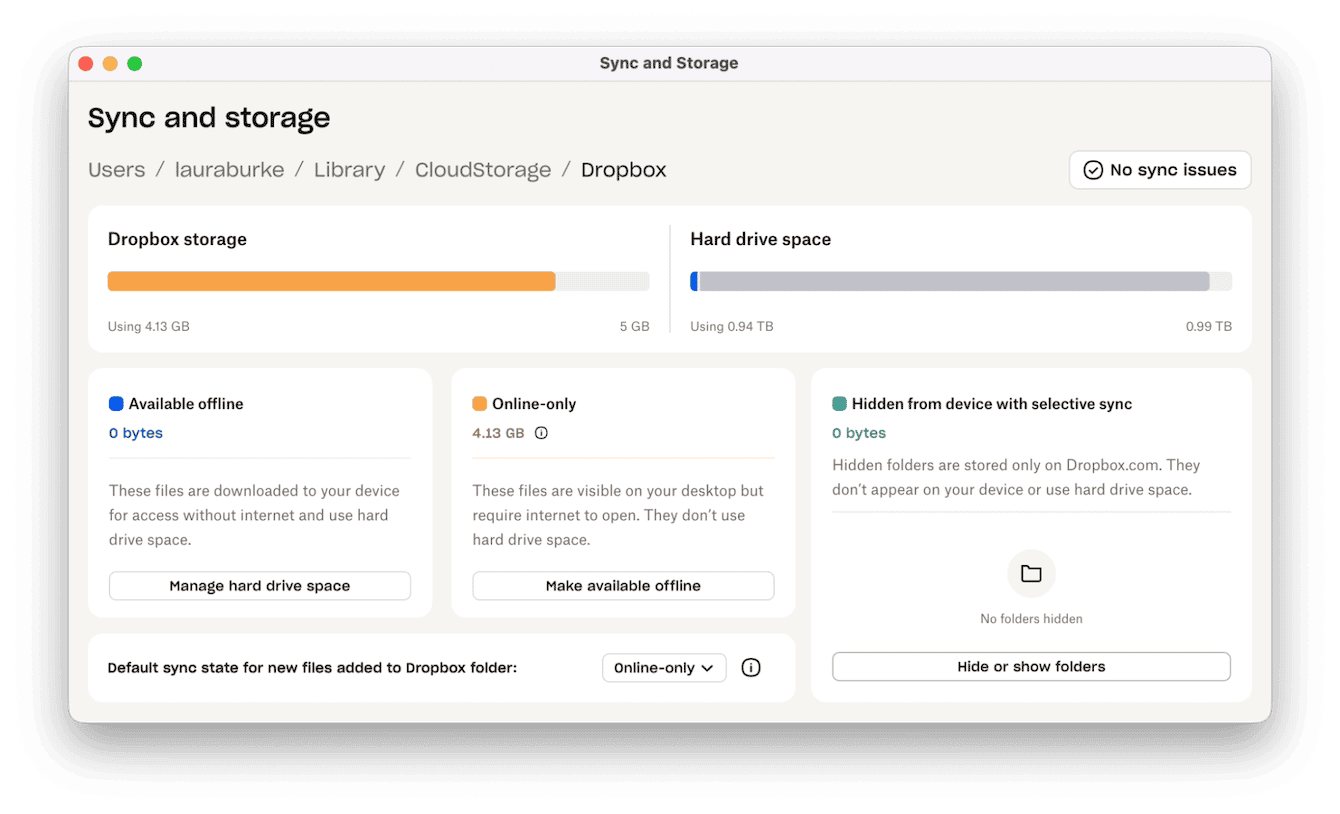The image size is (1340, 814).
Task: Click the Hide or show folders button
Action: [1031, 666]
